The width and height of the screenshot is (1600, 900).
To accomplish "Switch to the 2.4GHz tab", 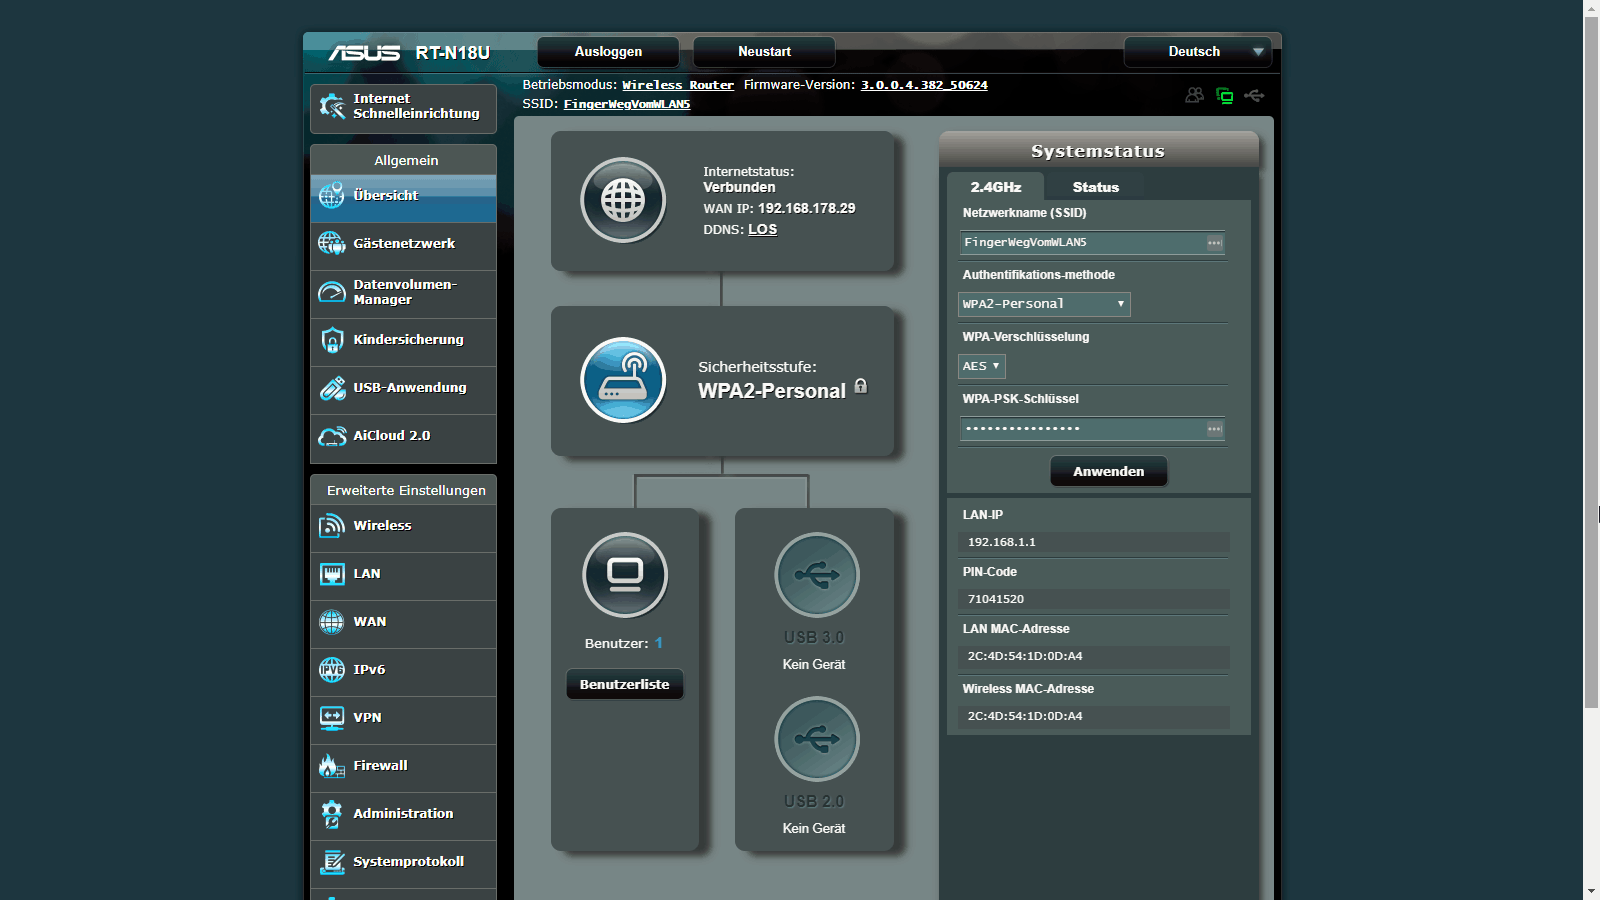I will coord(996,187).
